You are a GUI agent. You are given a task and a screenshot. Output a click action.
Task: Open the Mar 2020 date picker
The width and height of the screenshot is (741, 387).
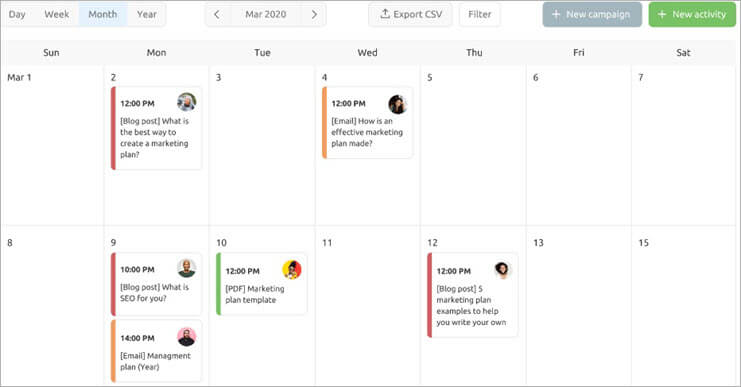click(x=266, y=15)
